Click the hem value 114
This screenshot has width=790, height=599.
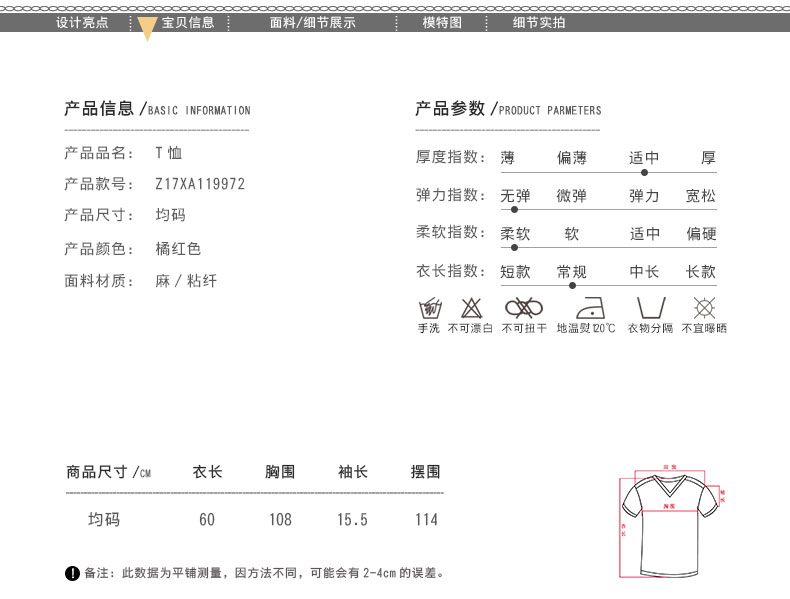(426, 519)
